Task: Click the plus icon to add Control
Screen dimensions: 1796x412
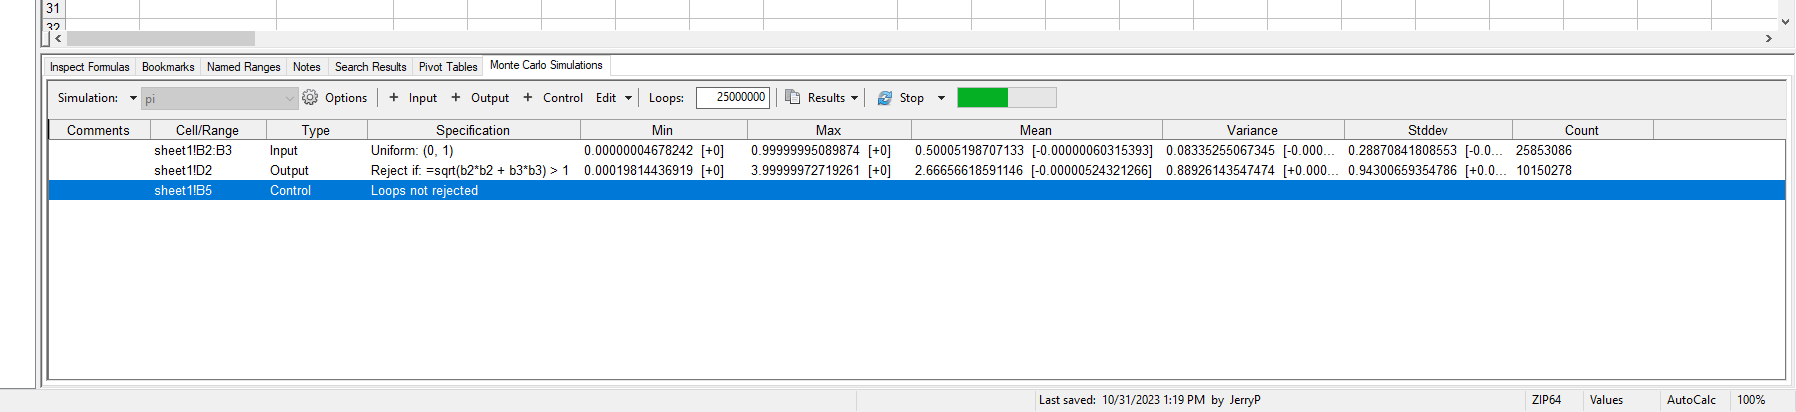Action: pos(528,98)
